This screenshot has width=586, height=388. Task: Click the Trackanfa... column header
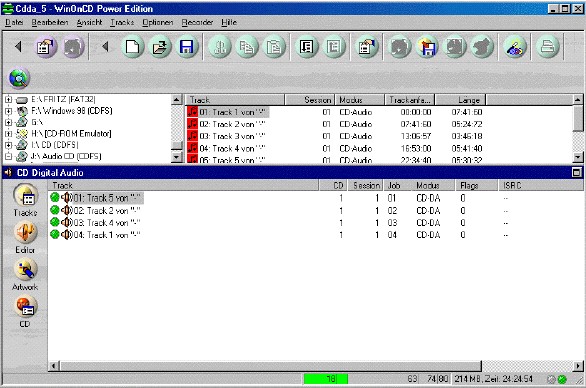coord(410,100)
